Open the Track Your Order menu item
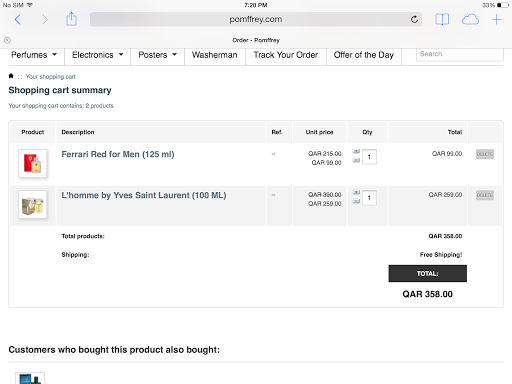This screenshot has height=384, width=512. 286,55
